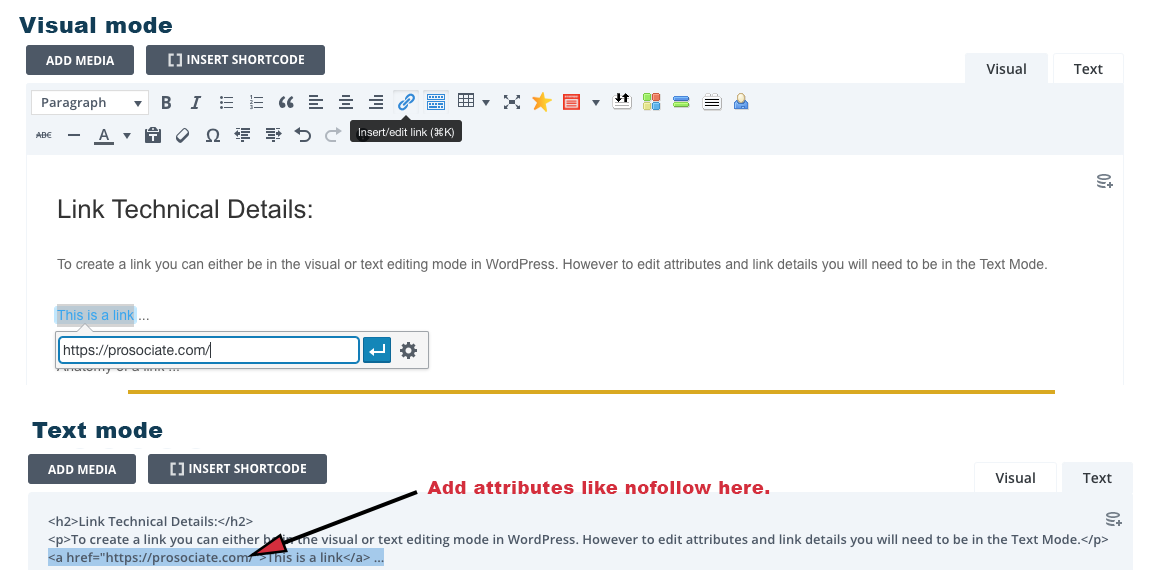Click the yellow star toolbar icon

(x=541, y=102)
